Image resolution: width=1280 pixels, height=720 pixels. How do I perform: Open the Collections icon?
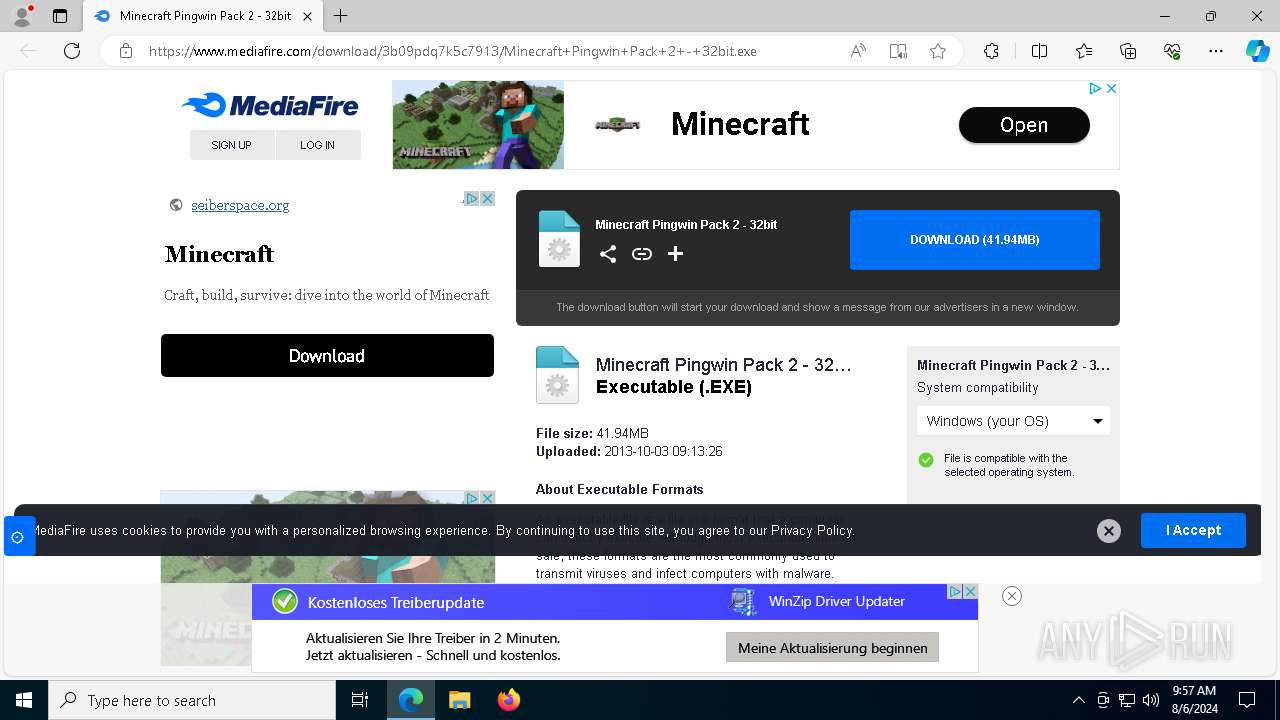click(1128, 51)
